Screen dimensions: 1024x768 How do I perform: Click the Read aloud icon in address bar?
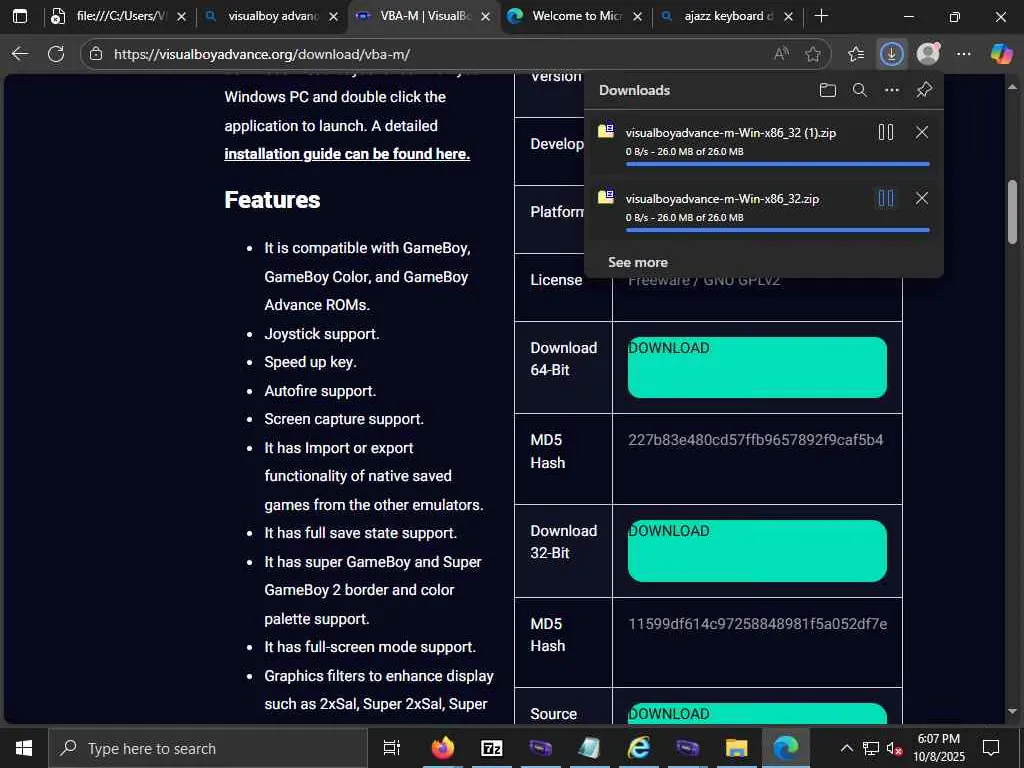(781, 54)
